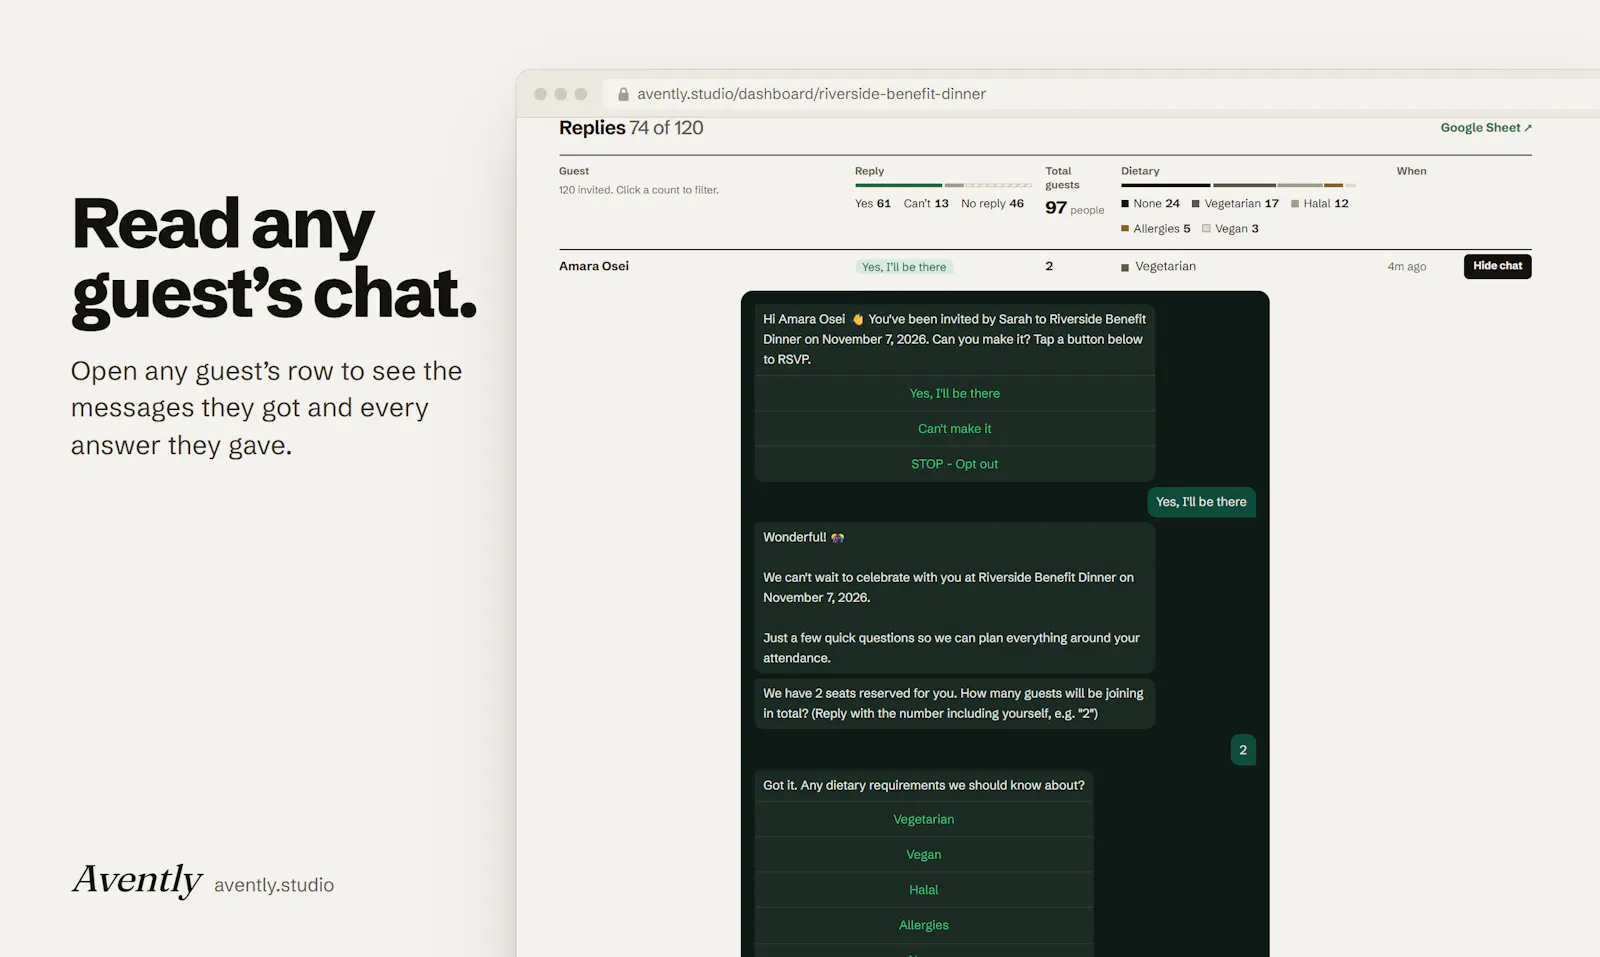
Task: Click the When column header
Action: click(x=1411, y=171)
